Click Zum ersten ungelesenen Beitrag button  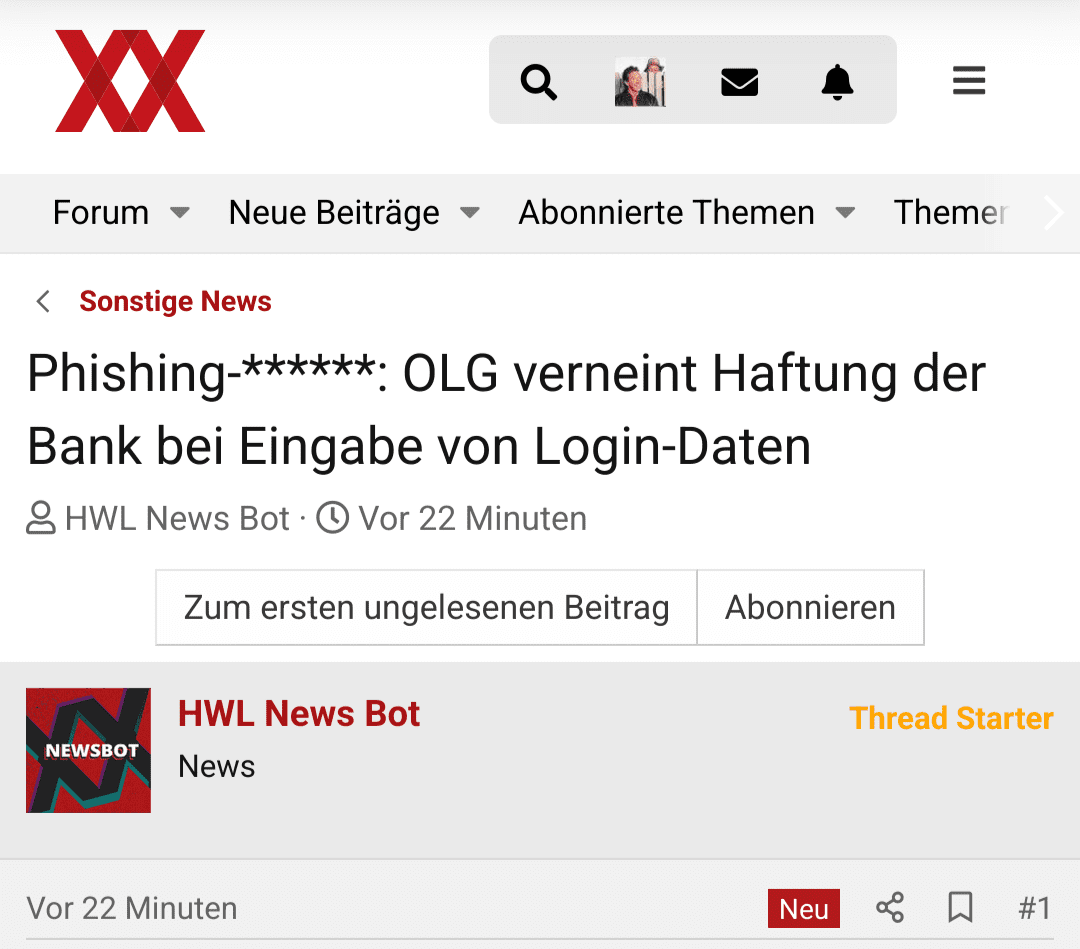pos(426,607)
